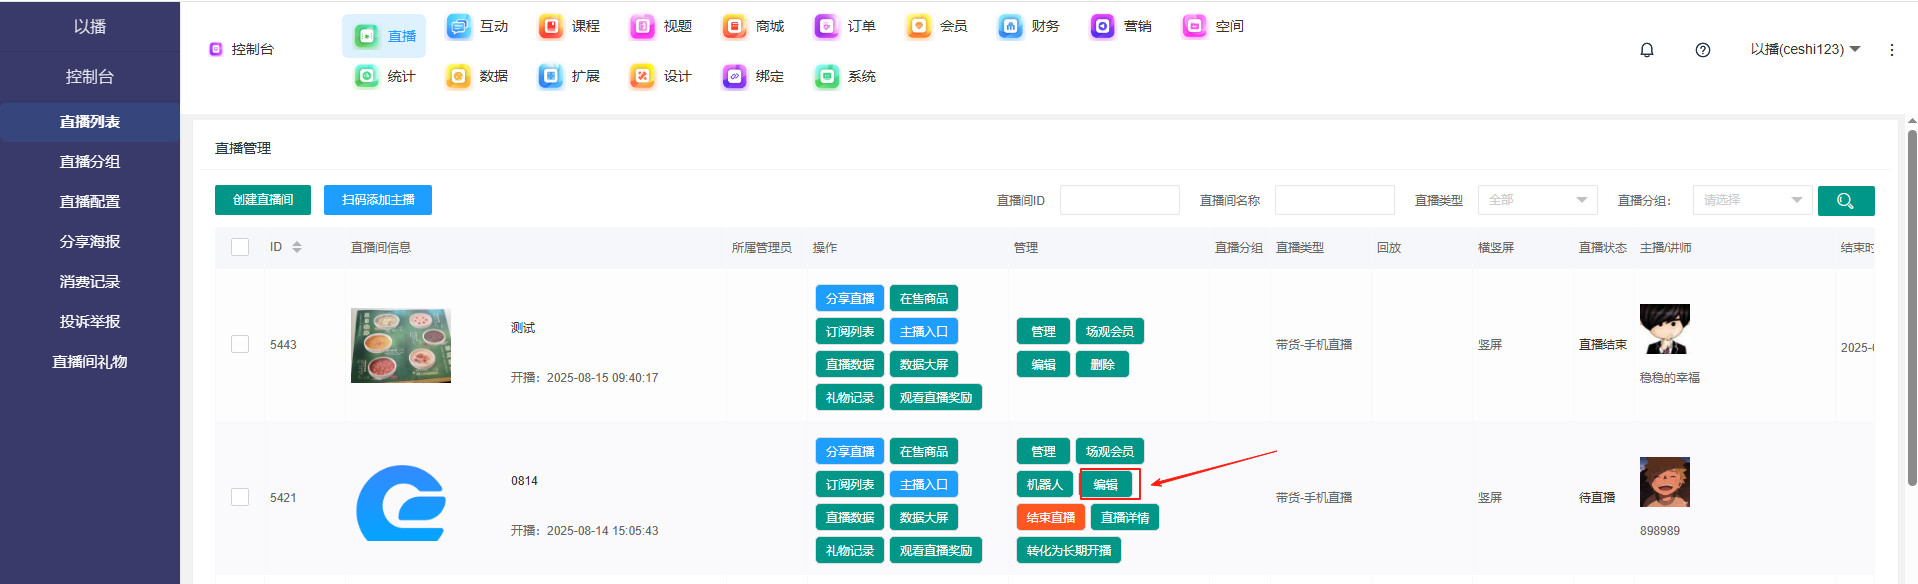Select 直播分组 in the left sidebar
The width and height of the screenshot is (1918, 584).
point(90,162)
